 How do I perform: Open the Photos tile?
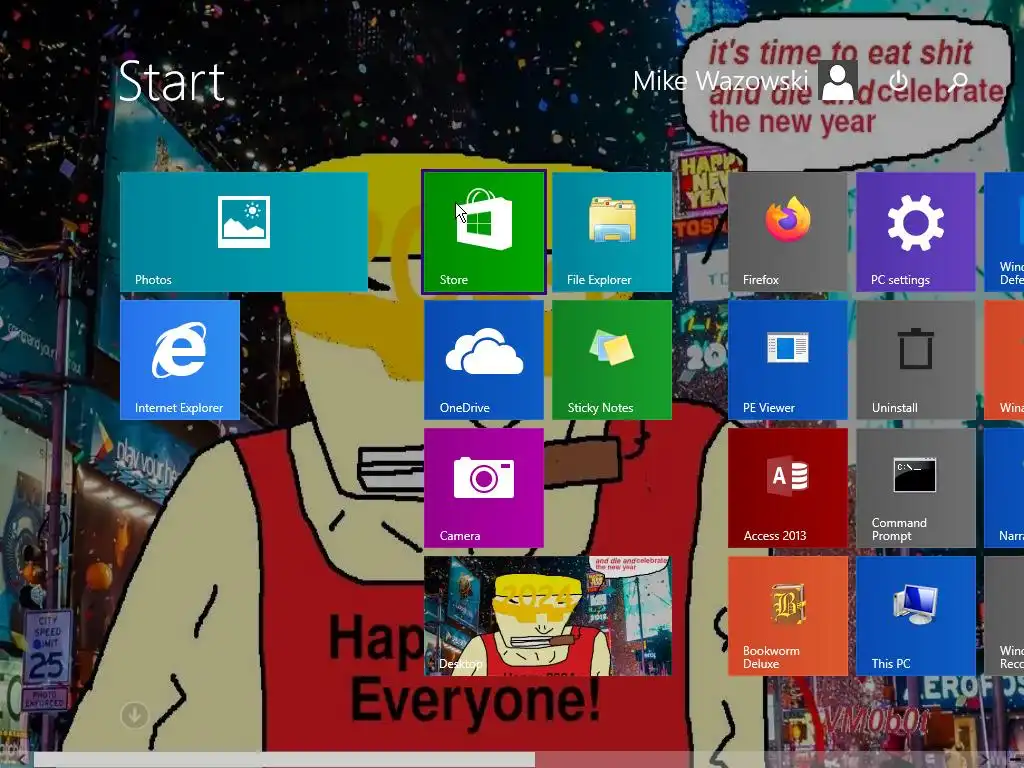click(x=244, y=232)
